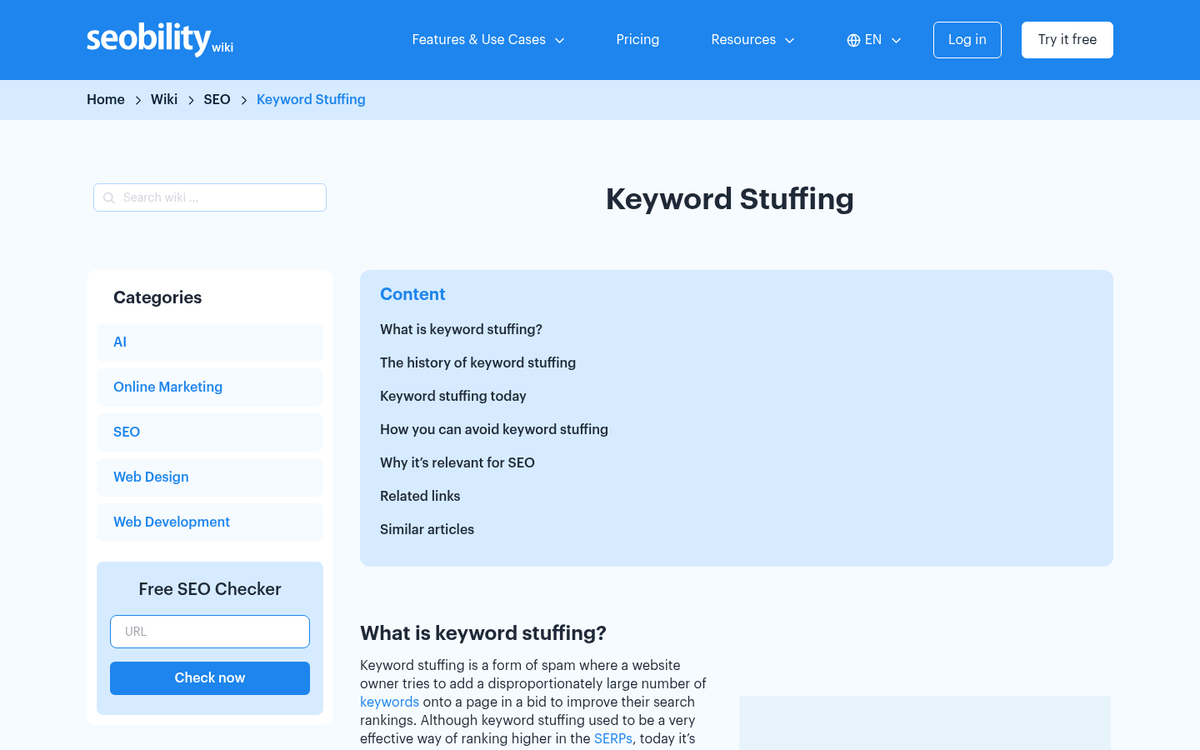Click the magnifier icon in the wiki search
The image size is (1200, 750).
click(x=109, y=198)
